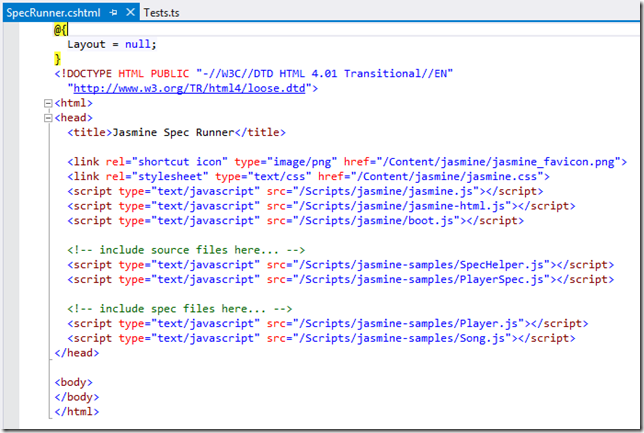The width and height of the screenshot is (644, 433).
Task: Click the 'text/css' type attribute value
Action: (279, 177)
